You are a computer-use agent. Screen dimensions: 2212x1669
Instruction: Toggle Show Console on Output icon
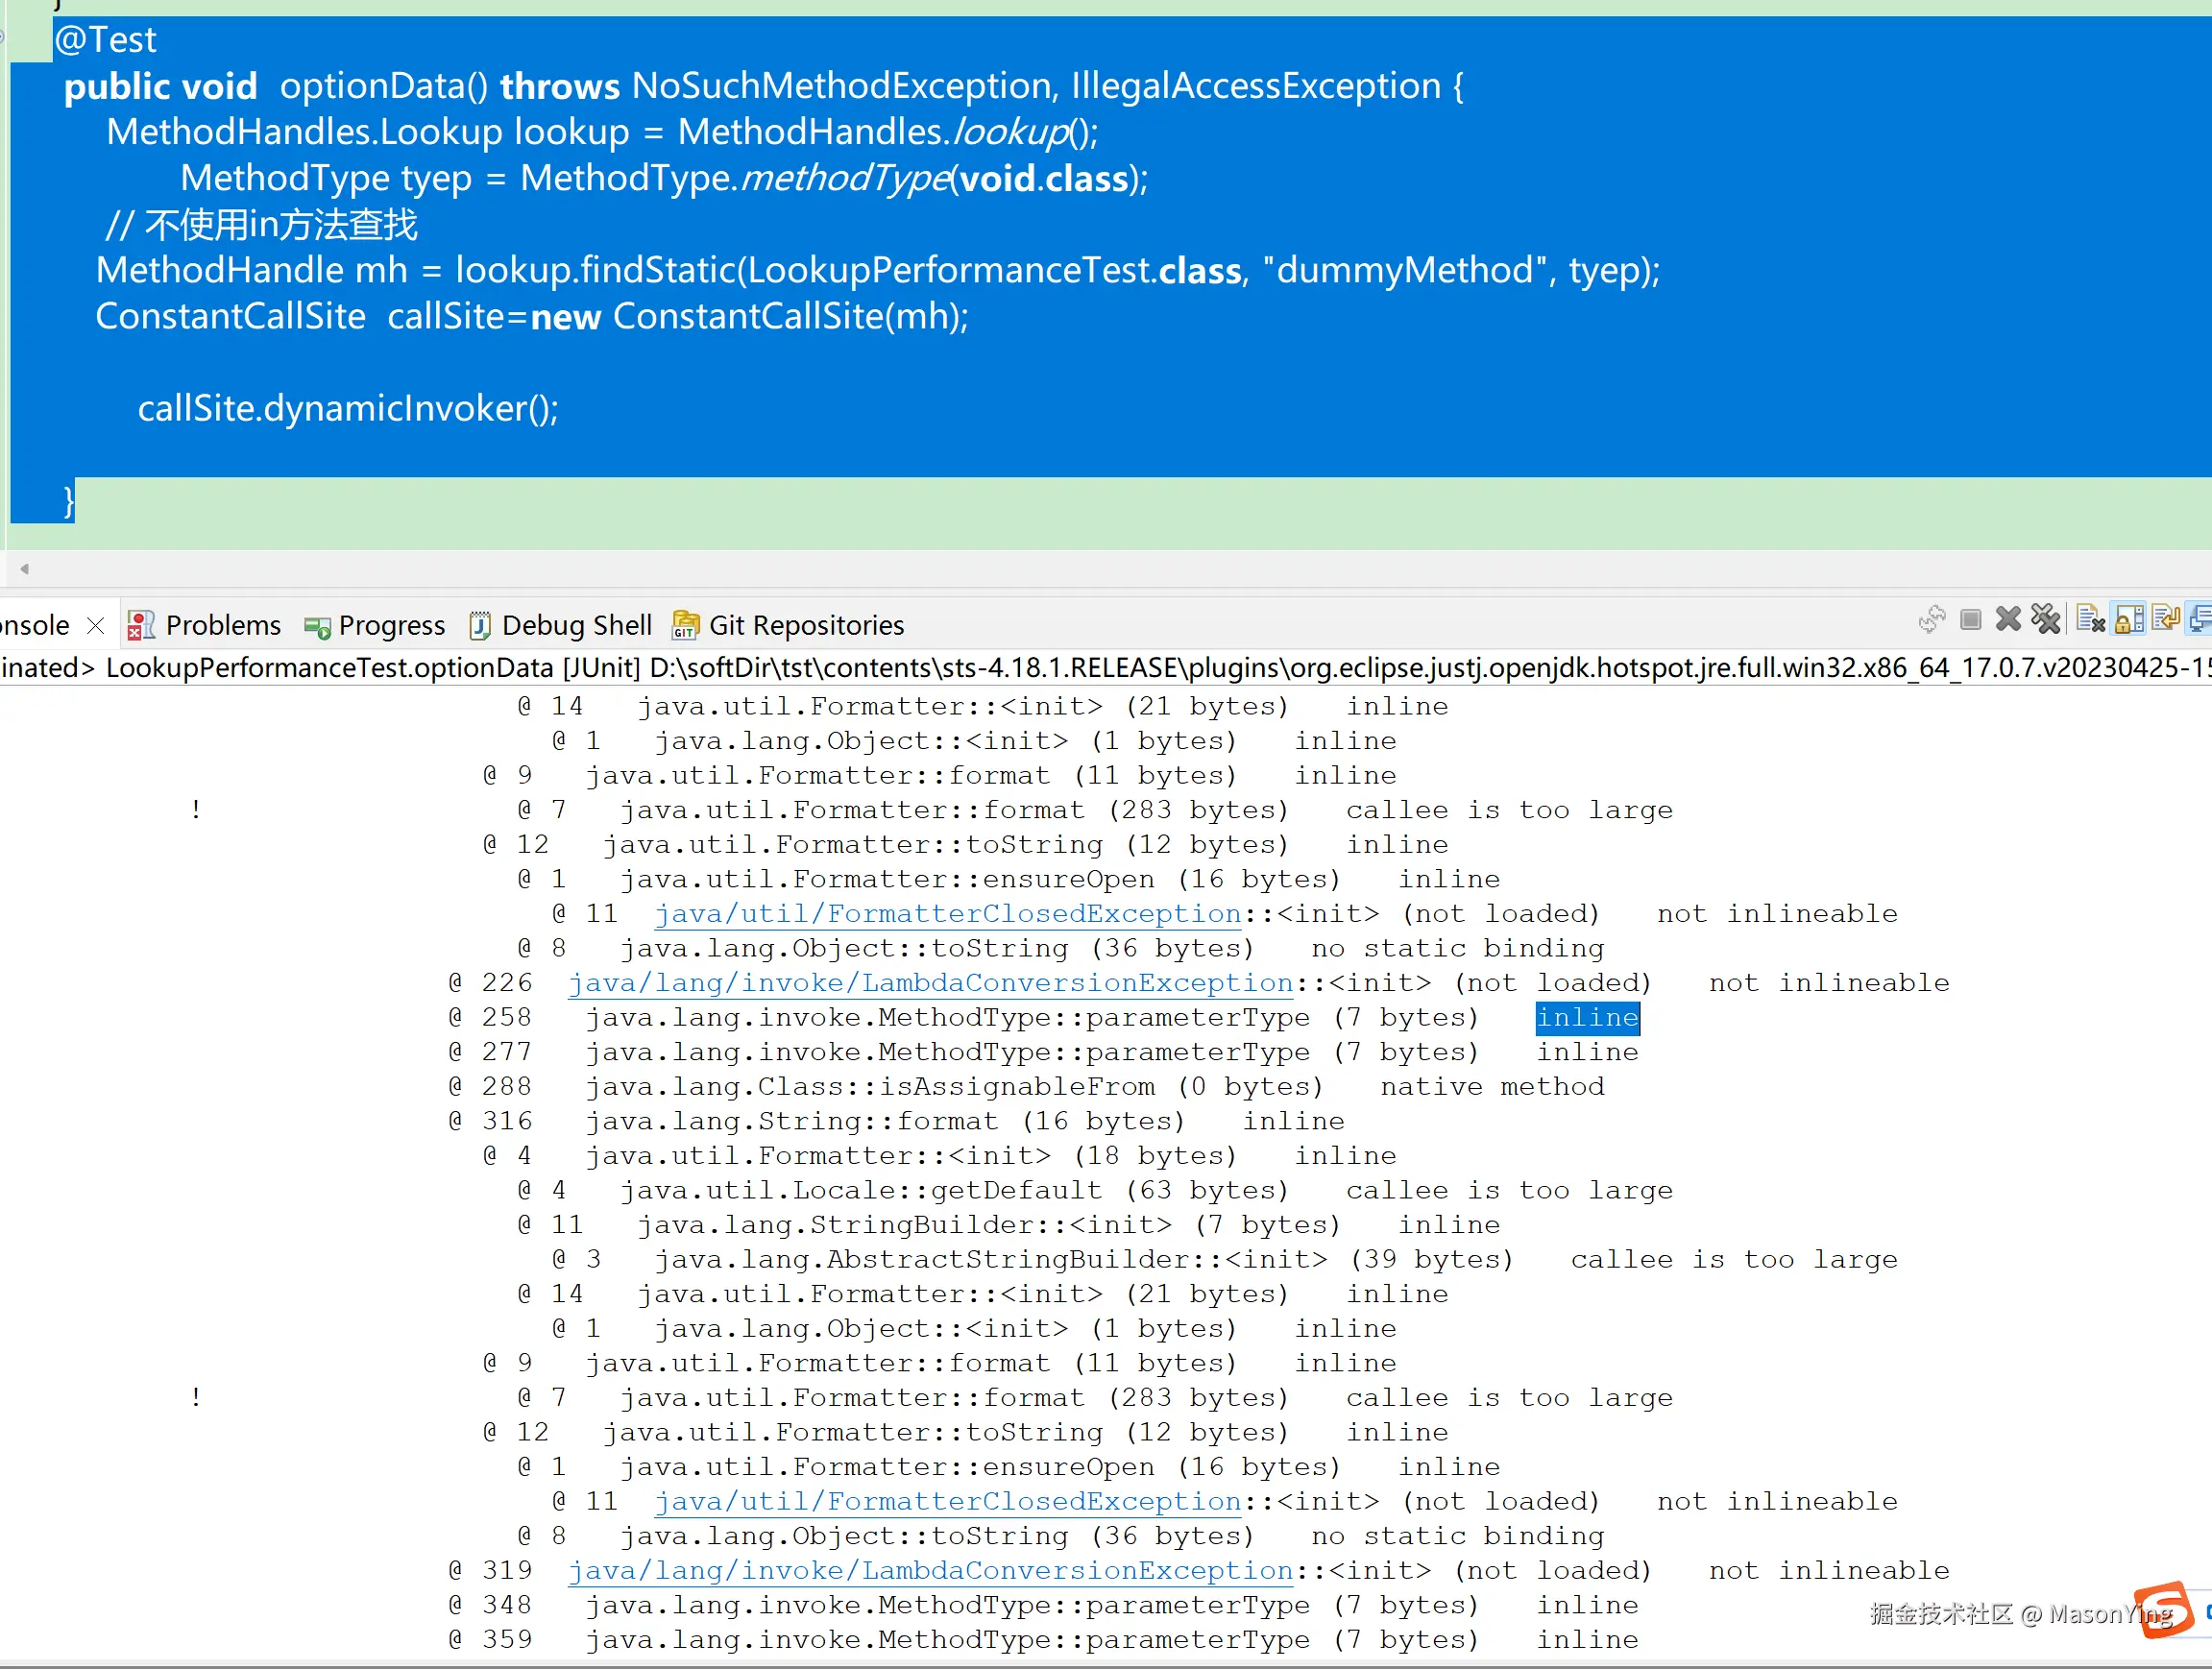click(x=2201, y=620)
